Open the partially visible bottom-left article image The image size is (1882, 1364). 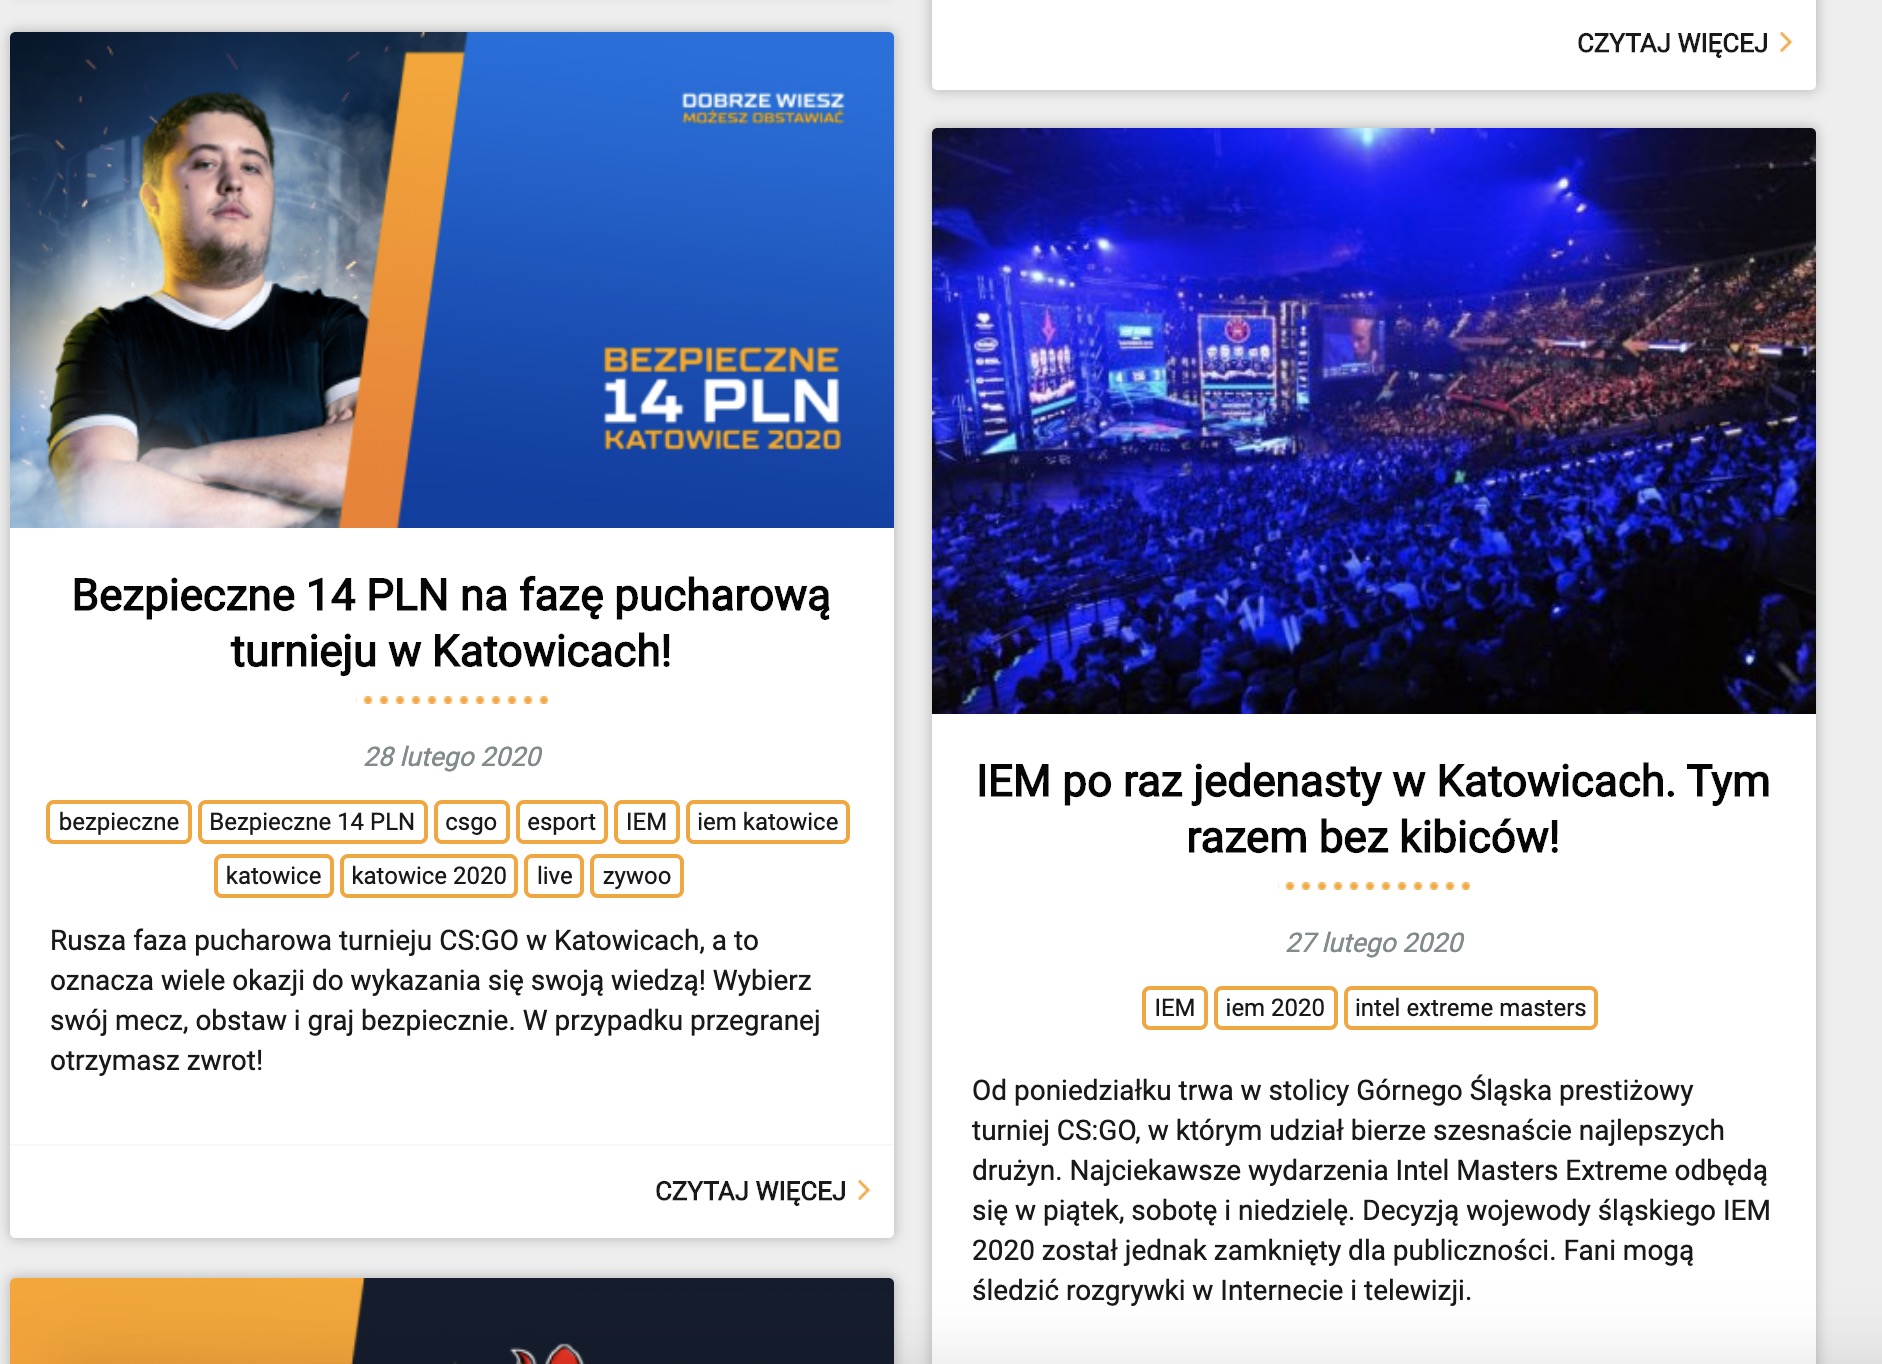click(452, 1321)
